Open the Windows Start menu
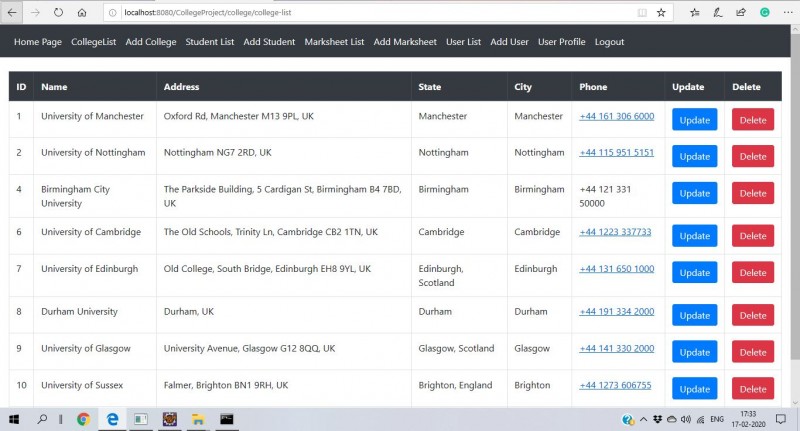 [14, 419]
